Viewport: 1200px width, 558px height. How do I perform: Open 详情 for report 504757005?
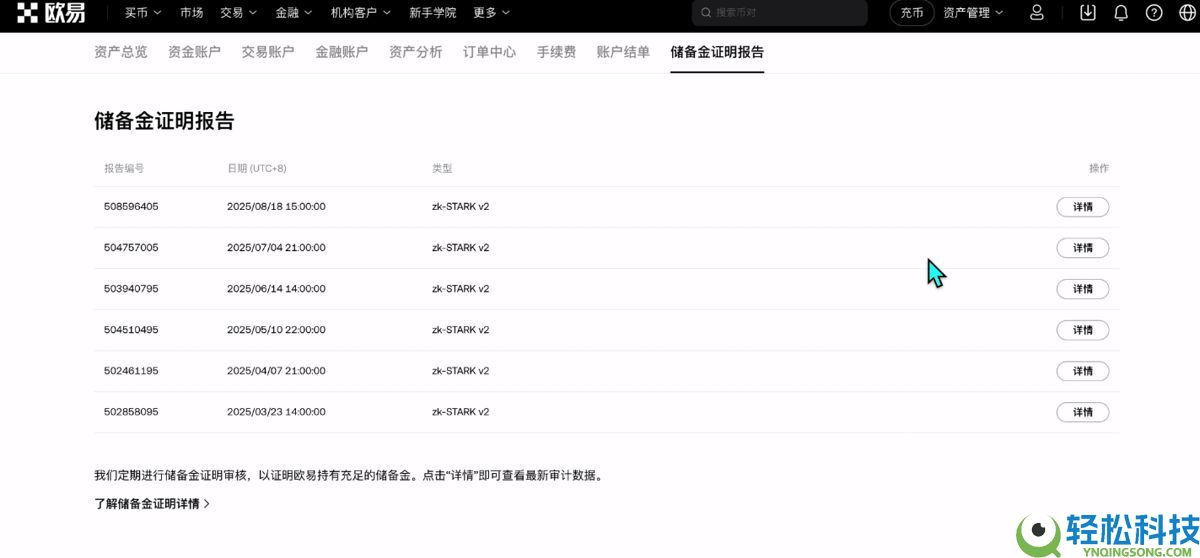(1083, 248)
